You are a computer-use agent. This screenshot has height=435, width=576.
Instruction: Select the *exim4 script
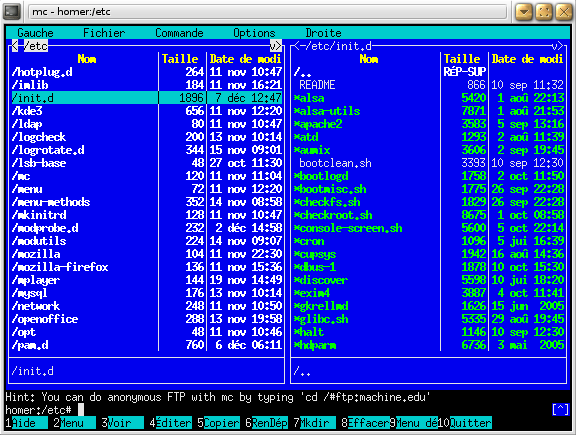tap(429, 293)
